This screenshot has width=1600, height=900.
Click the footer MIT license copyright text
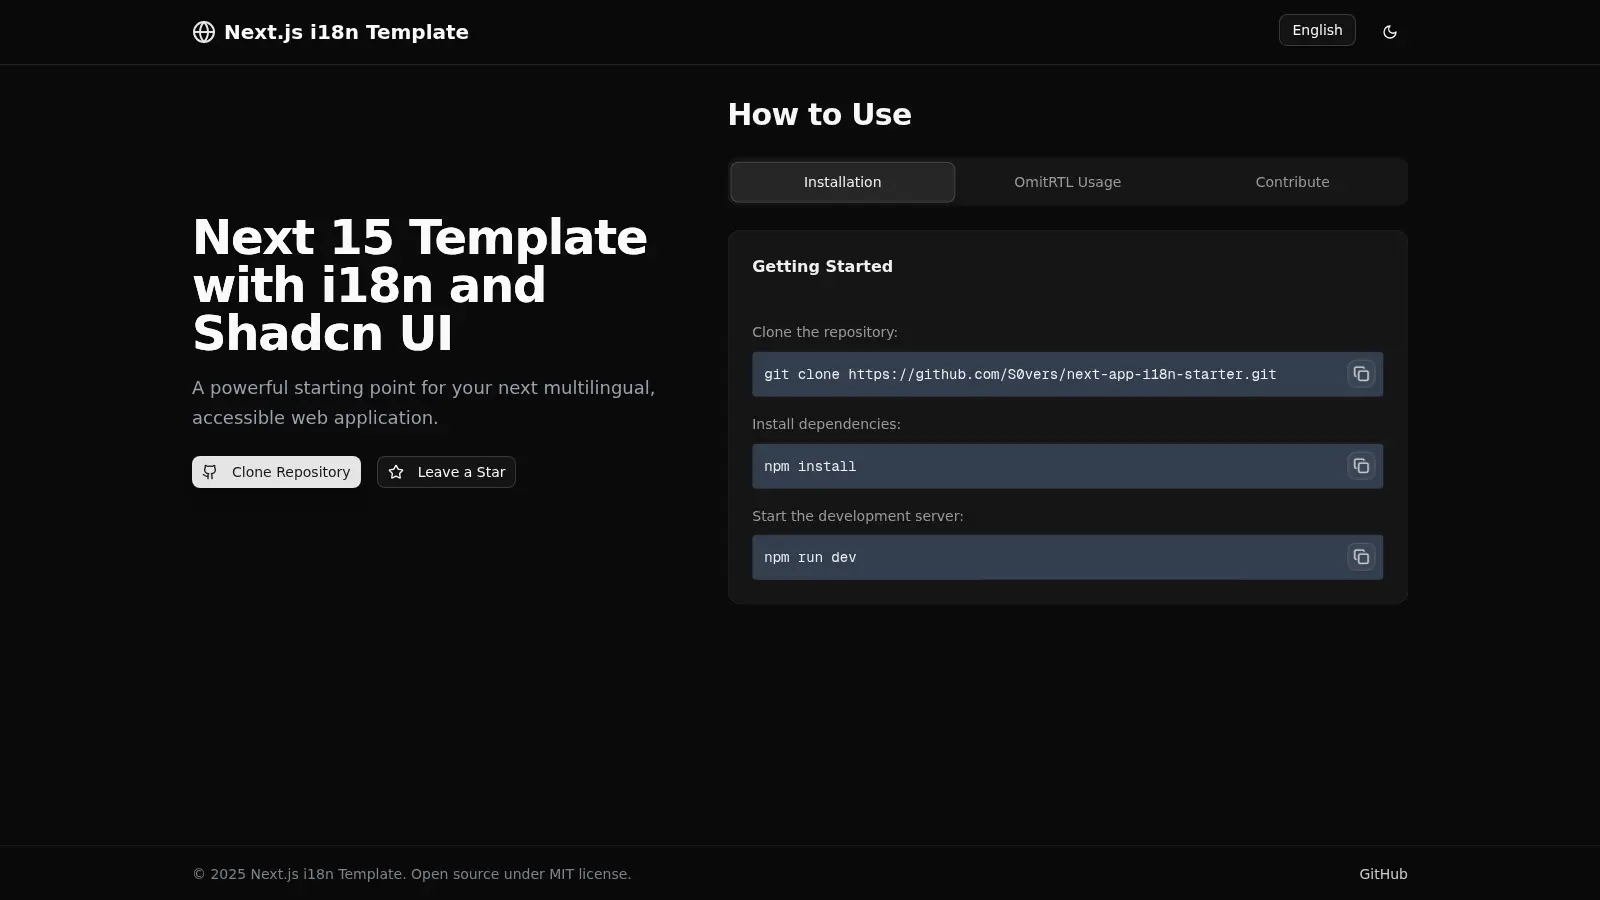pyautogui.click(x=412, y=874)
